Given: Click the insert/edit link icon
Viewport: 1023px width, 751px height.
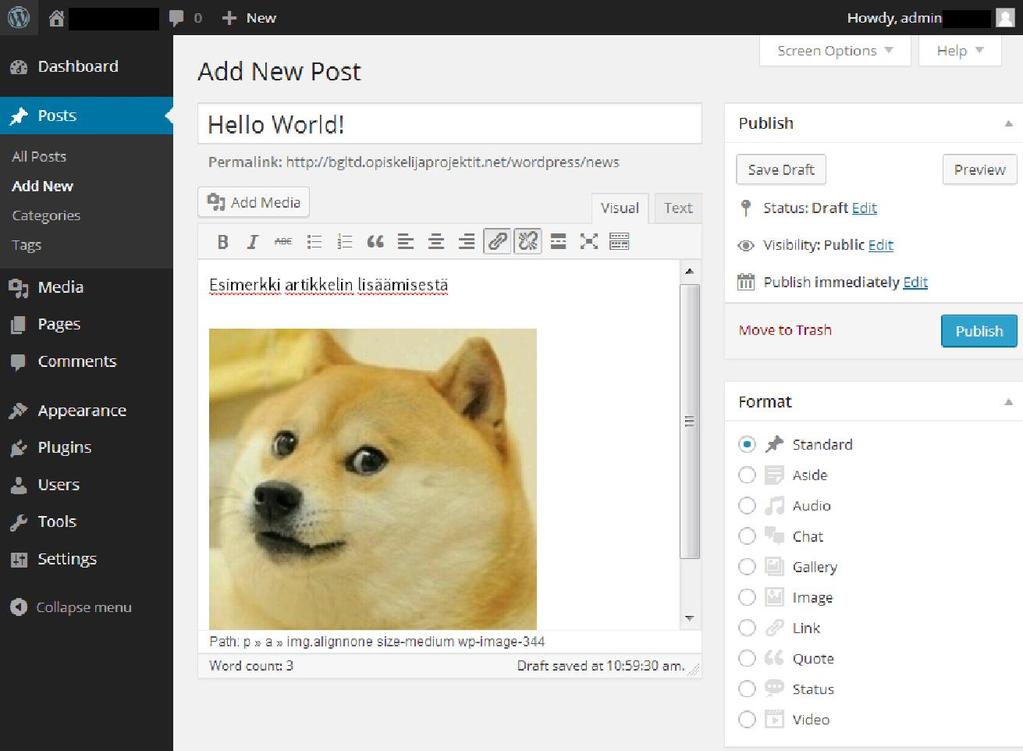Looking at the screenshot, I should [497, 241].
